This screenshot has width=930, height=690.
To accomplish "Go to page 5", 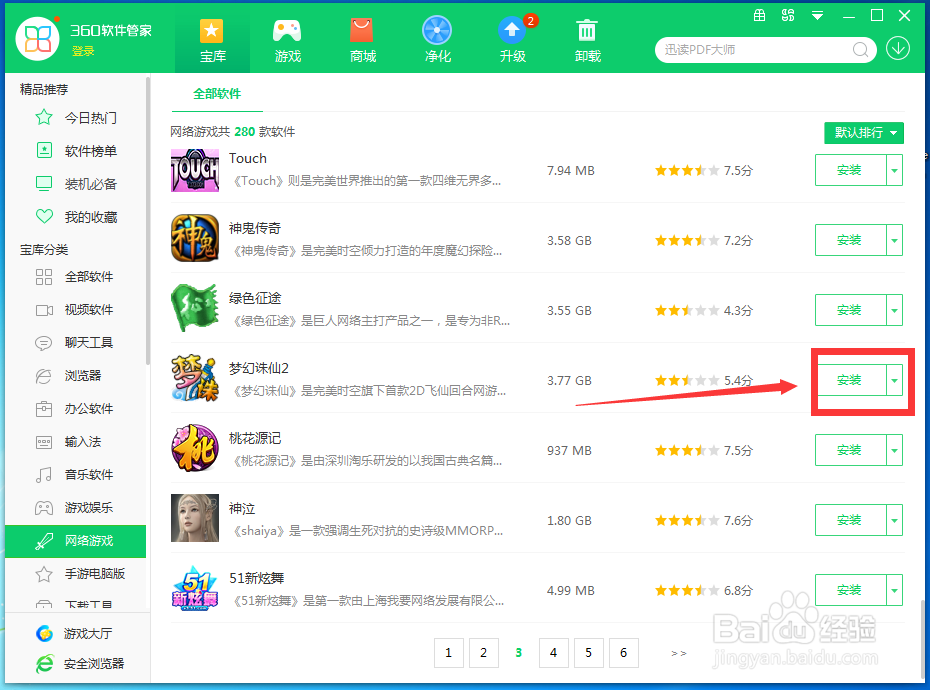I will tap(588, 653).
